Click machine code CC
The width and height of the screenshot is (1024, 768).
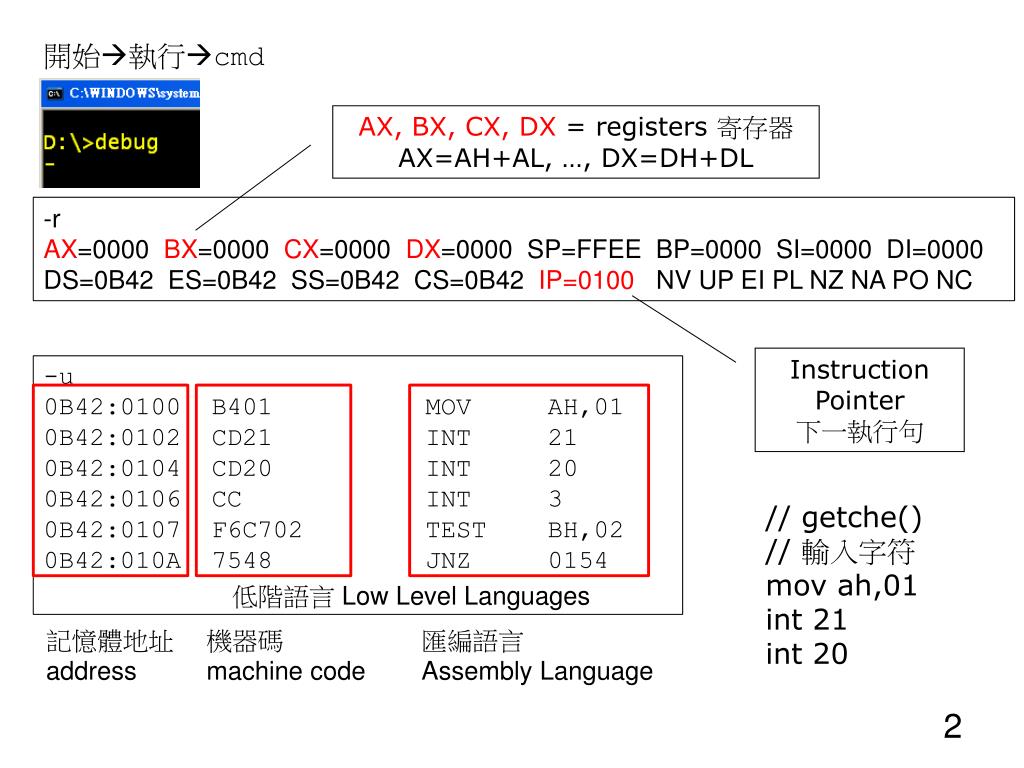[x=227, y=499]
